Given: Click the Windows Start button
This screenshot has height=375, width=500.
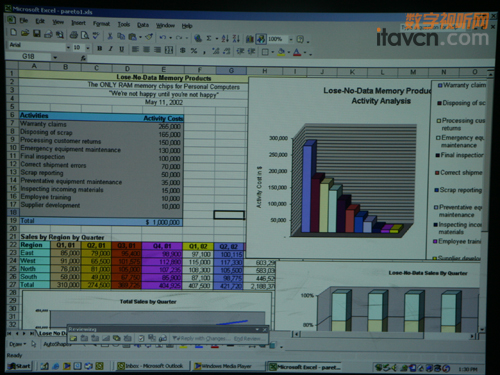Looking at the screenshot, I should (20, 366).
